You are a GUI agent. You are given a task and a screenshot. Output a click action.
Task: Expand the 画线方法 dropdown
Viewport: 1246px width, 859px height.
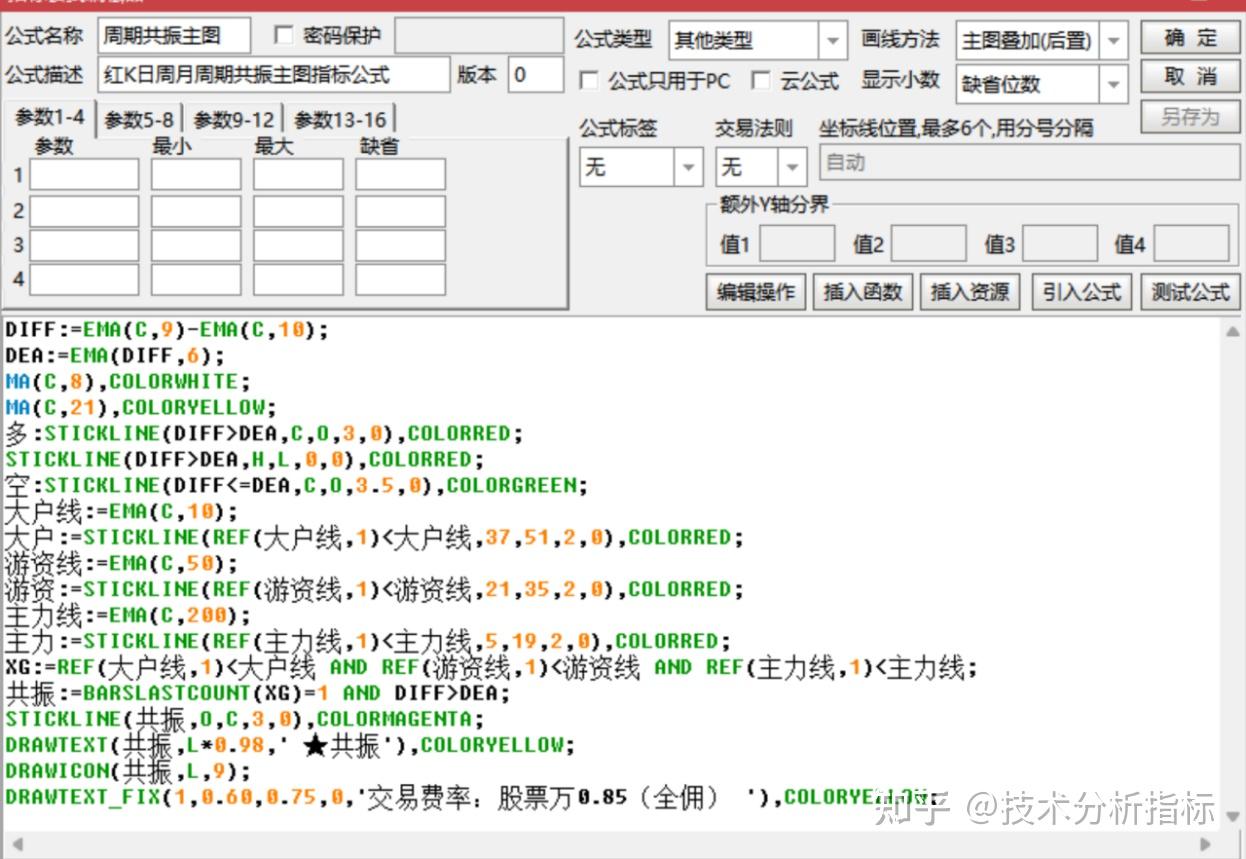[1115, 40]
